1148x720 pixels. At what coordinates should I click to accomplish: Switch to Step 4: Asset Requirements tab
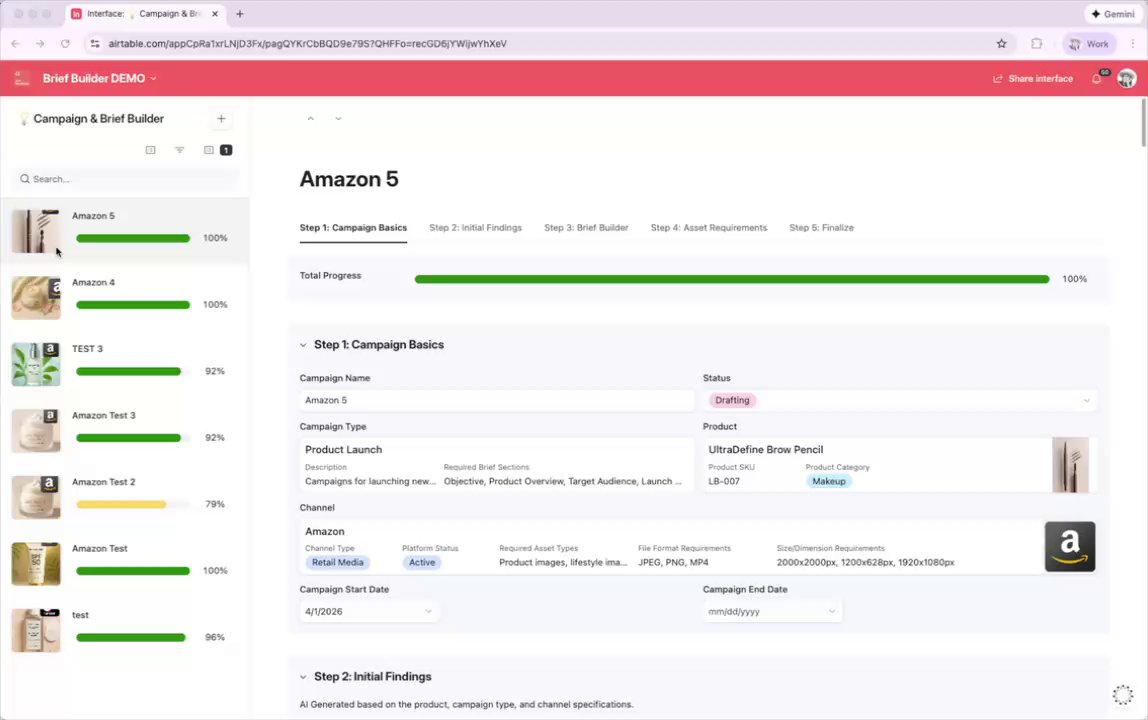pos(709,228)
